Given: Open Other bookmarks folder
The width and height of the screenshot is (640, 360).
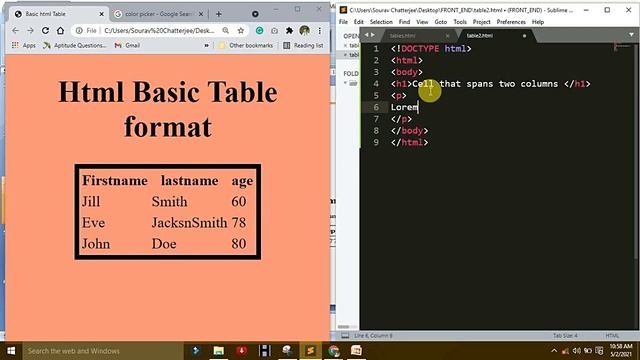Looking at the screenshot, I should (x=246, y=45).
